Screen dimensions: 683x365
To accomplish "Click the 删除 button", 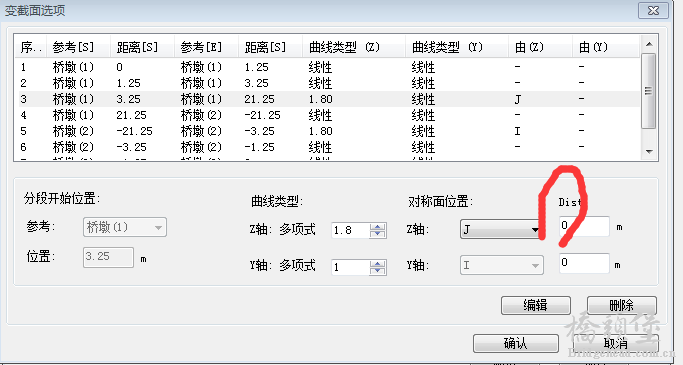I will [x=622, y=305].
